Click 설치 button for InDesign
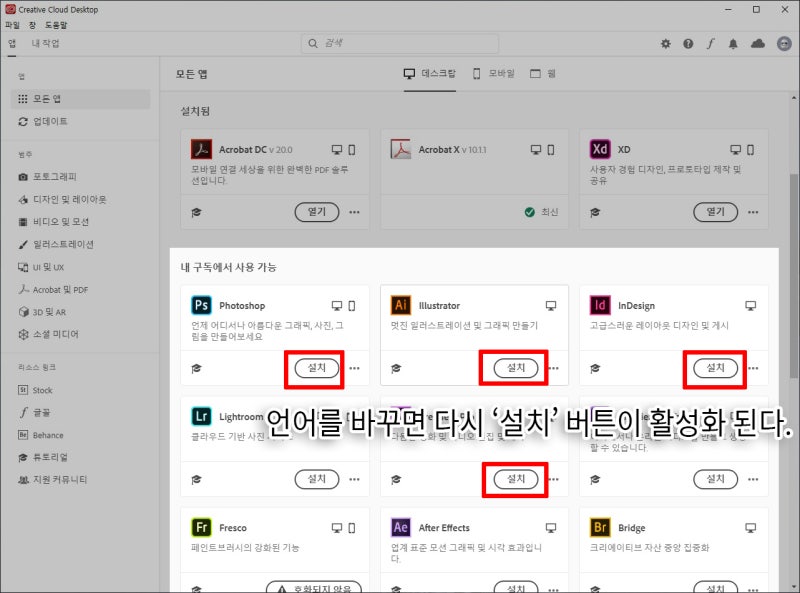 [715, 367]
